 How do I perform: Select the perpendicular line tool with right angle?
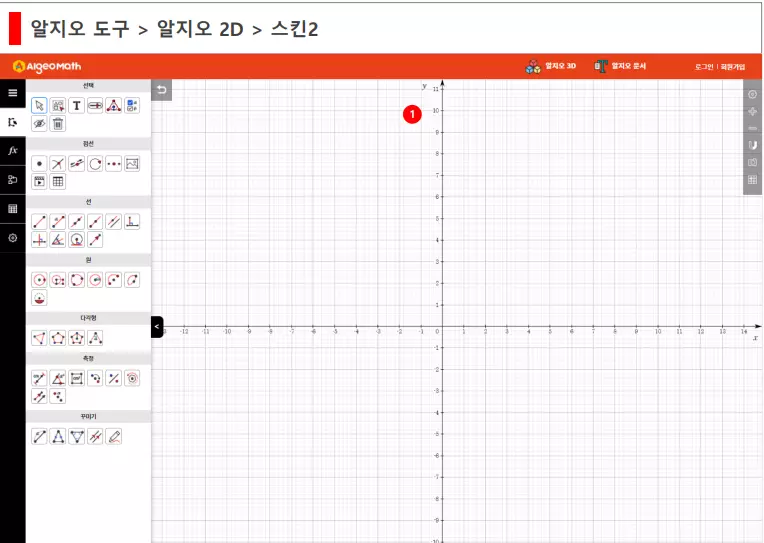point(132,222)
